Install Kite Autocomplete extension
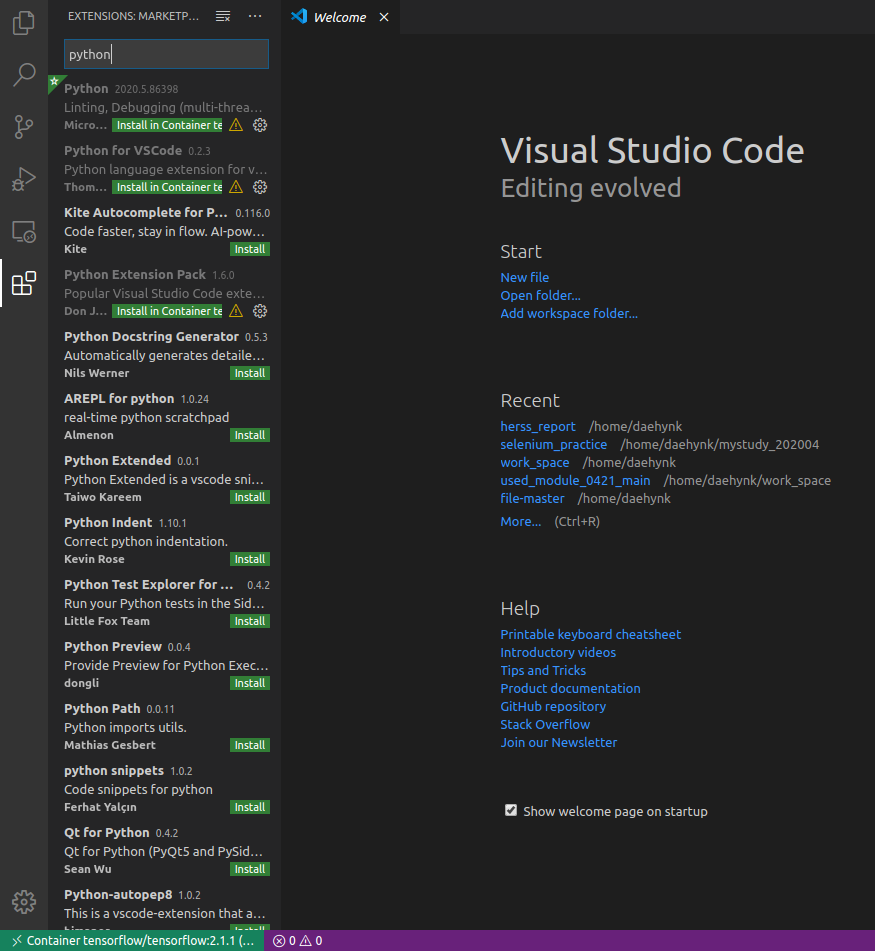This screenshot has height=951, width=875. pyautogui.click(x=250, y=249)
